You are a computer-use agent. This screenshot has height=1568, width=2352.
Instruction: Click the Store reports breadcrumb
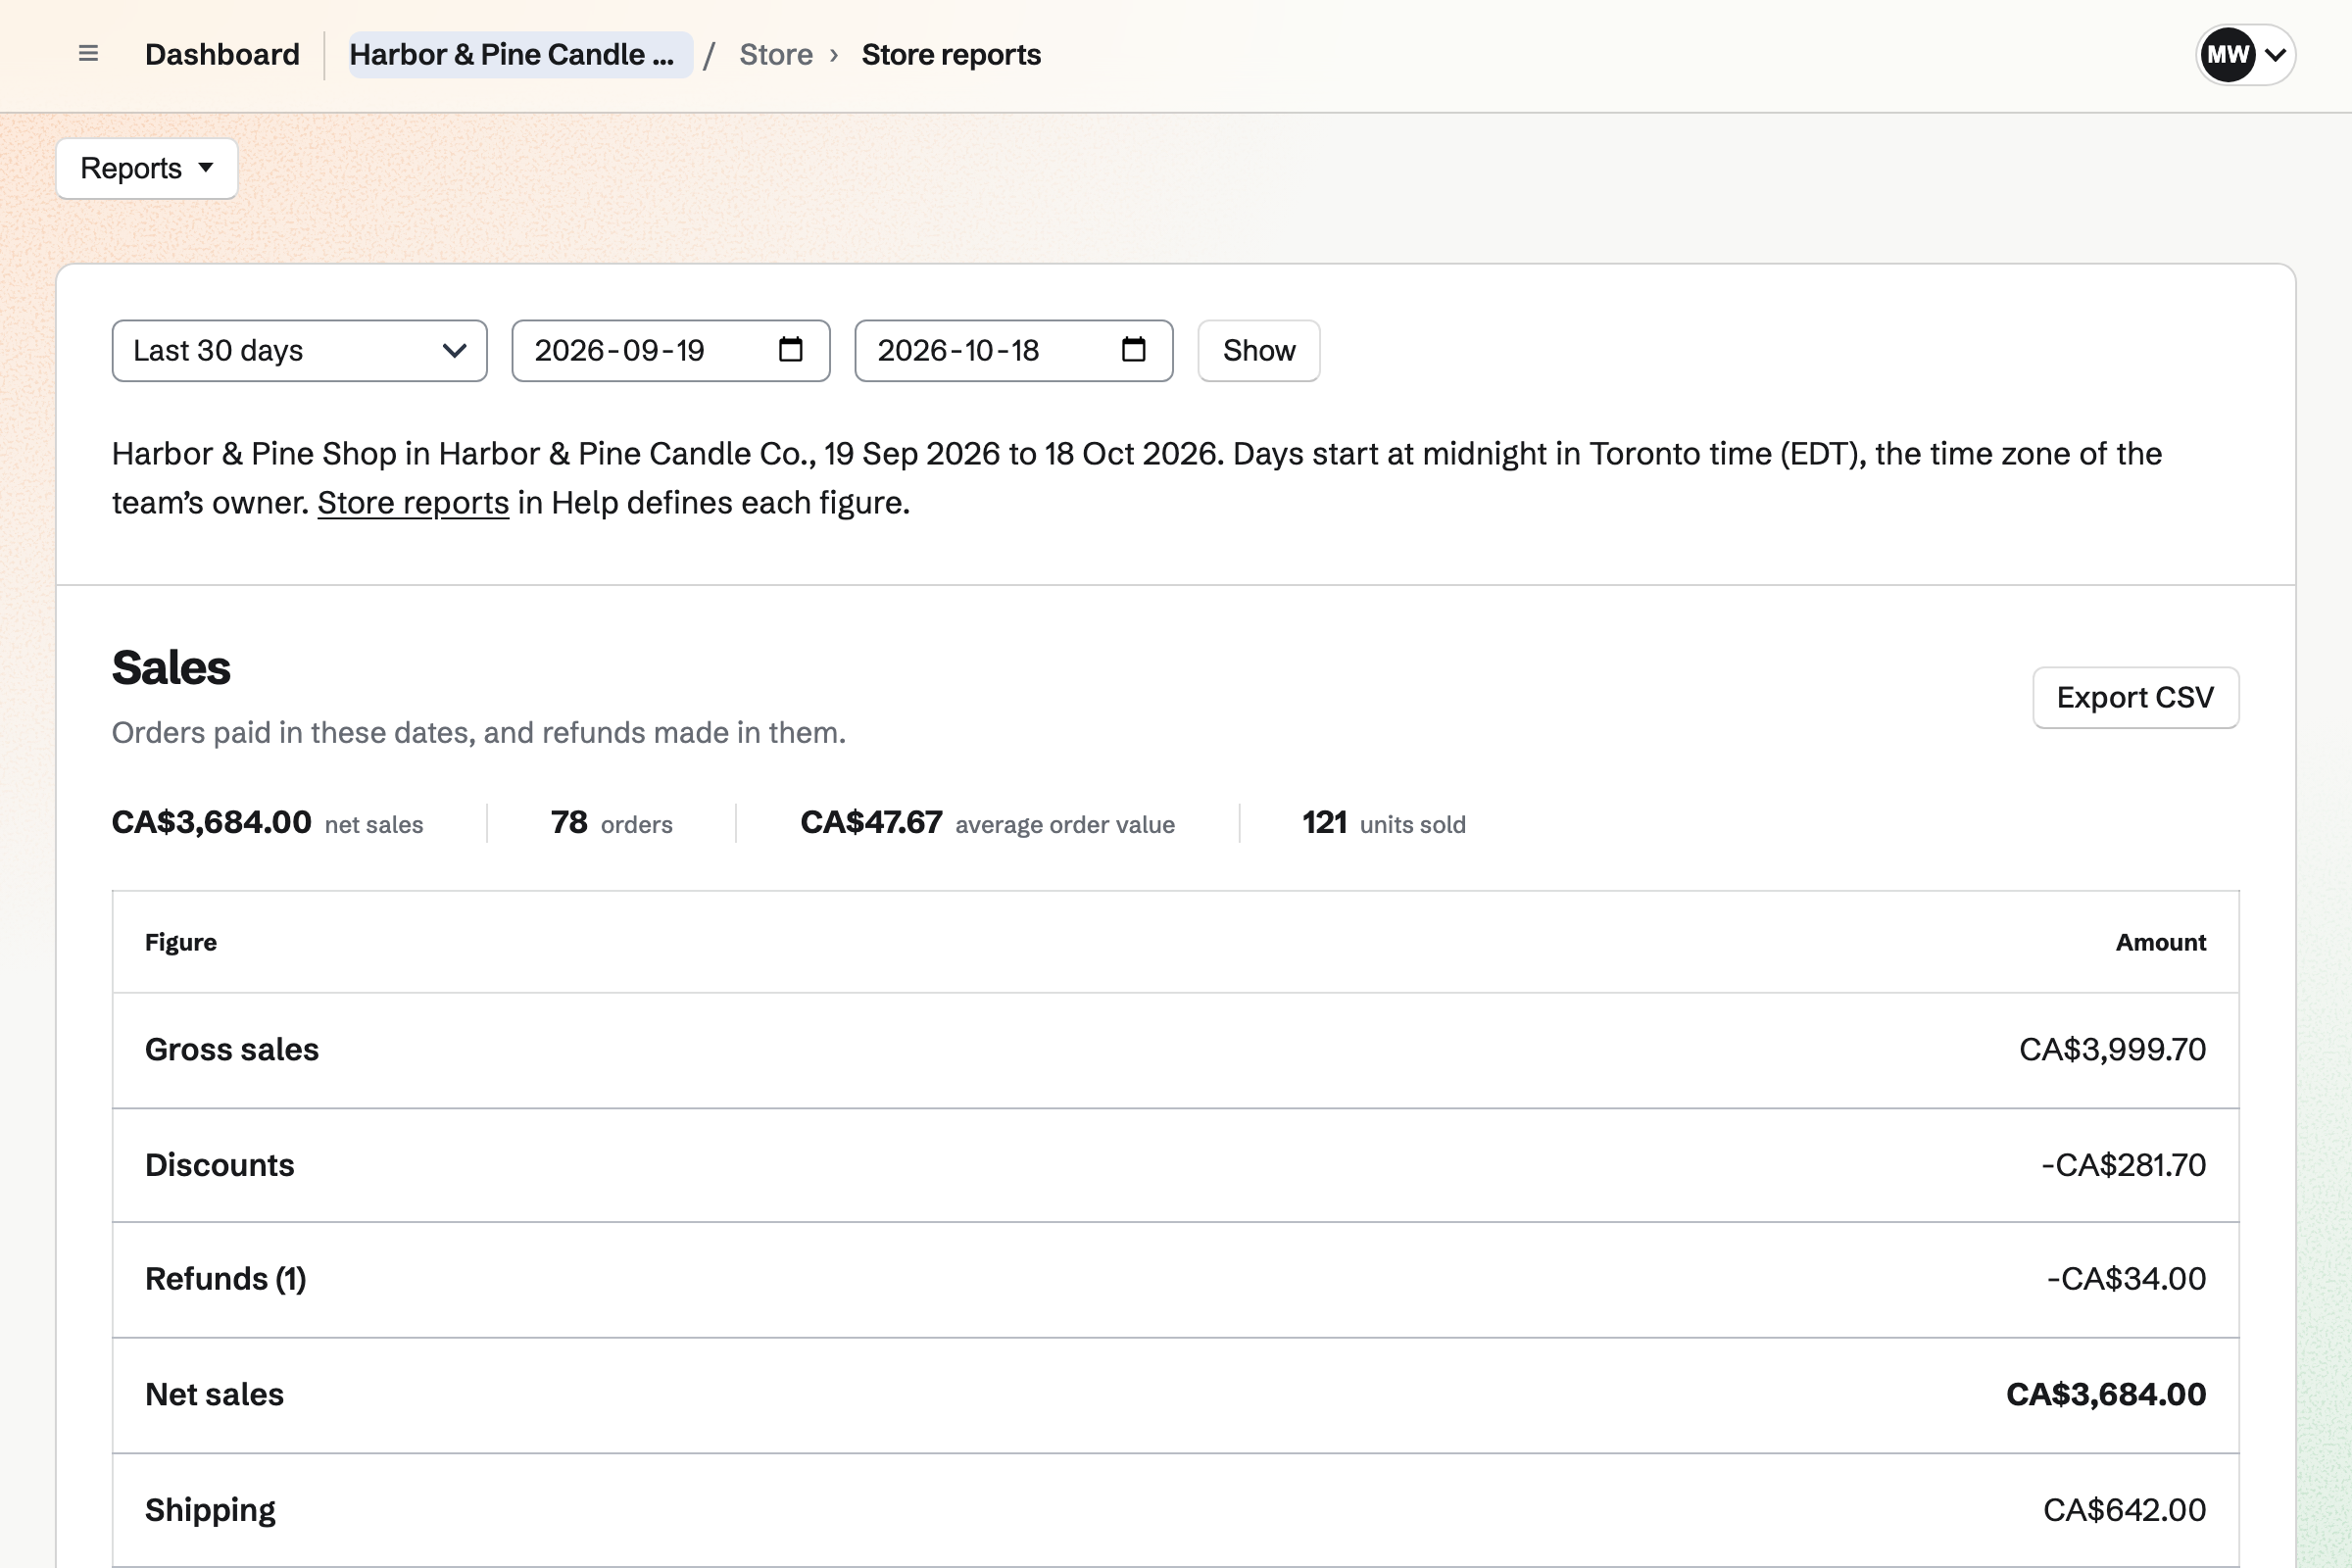[x=951, y=54]
